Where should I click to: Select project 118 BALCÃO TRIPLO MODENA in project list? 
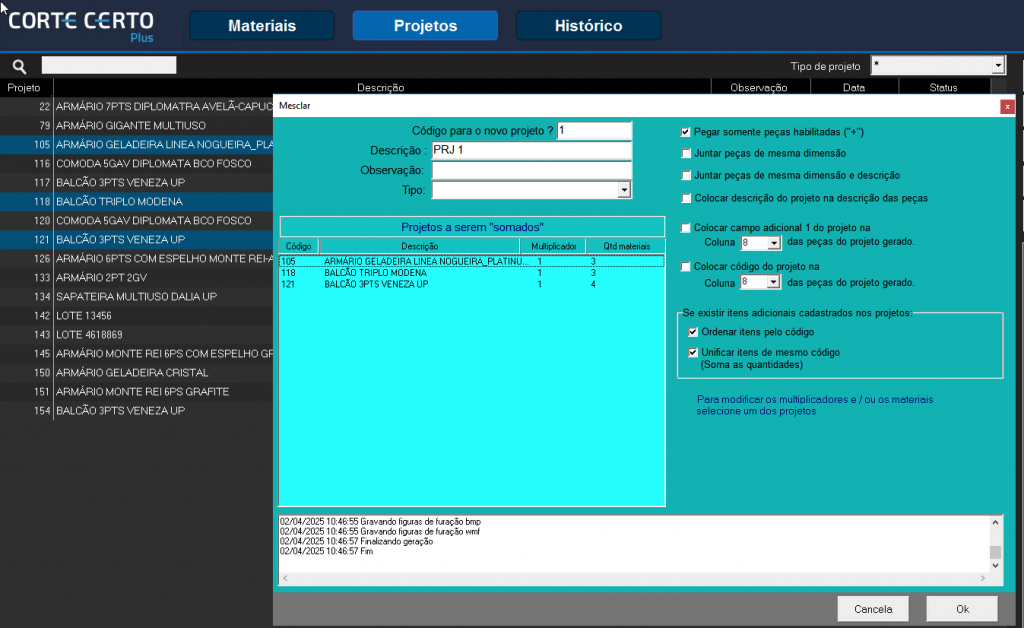coord(136,201)
